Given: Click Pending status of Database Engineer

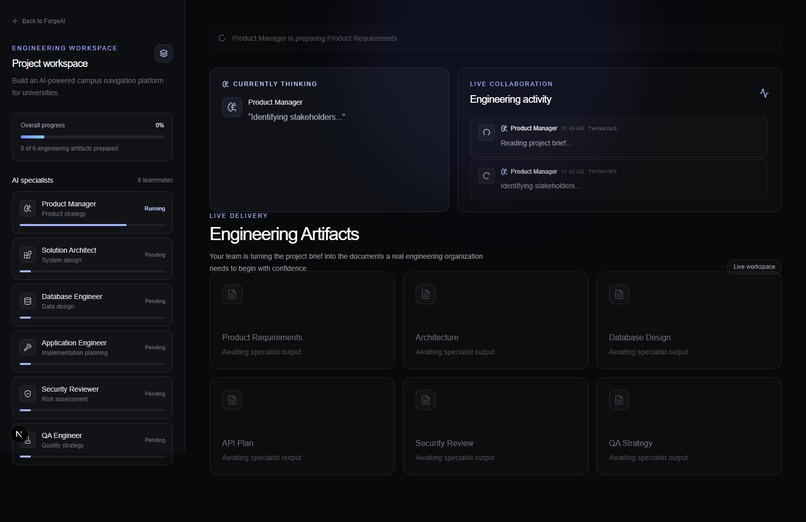Looking at the screenshot, I should 155,301.
